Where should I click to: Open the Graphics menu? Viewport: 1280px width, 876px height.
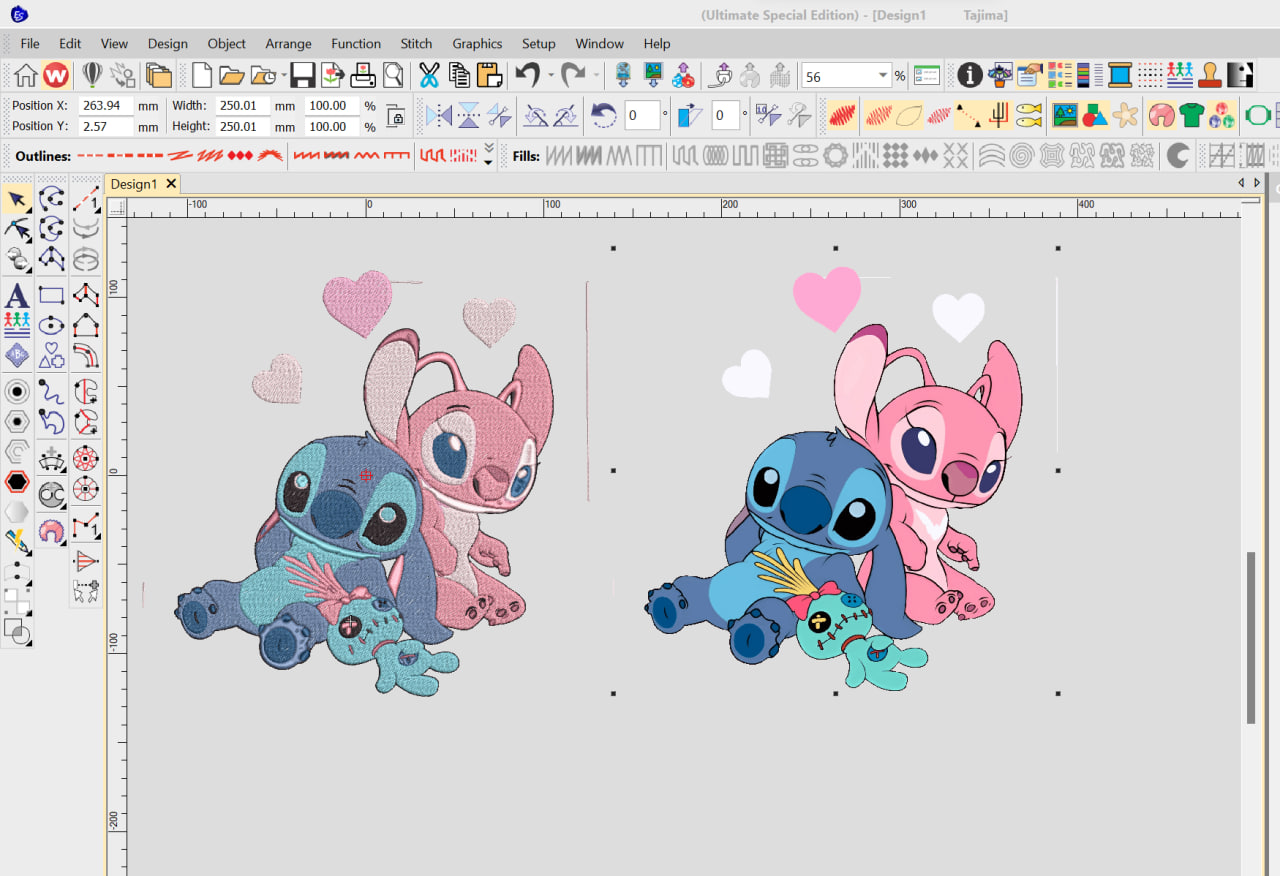click(477, 43)
